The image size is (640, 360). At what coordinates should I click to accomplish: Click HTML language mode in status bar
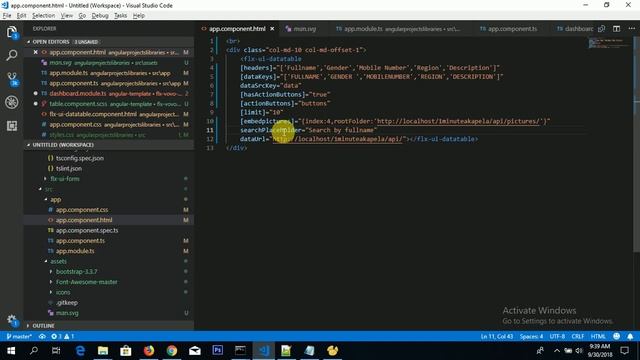pyautogui.click(x=598, y=336)
